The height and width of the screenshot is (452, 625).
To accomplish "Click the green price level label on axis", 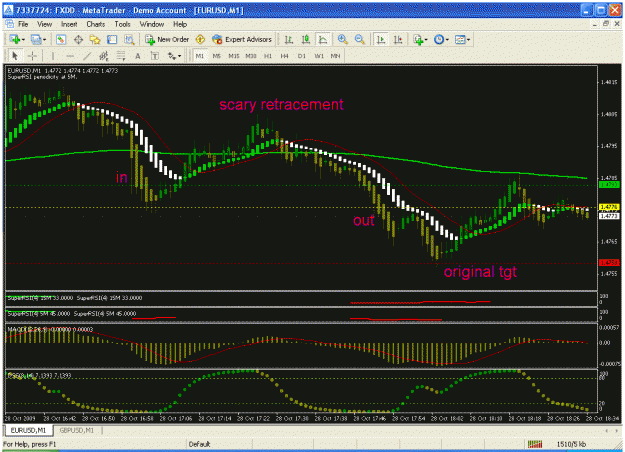I will [x=609, y=185].
